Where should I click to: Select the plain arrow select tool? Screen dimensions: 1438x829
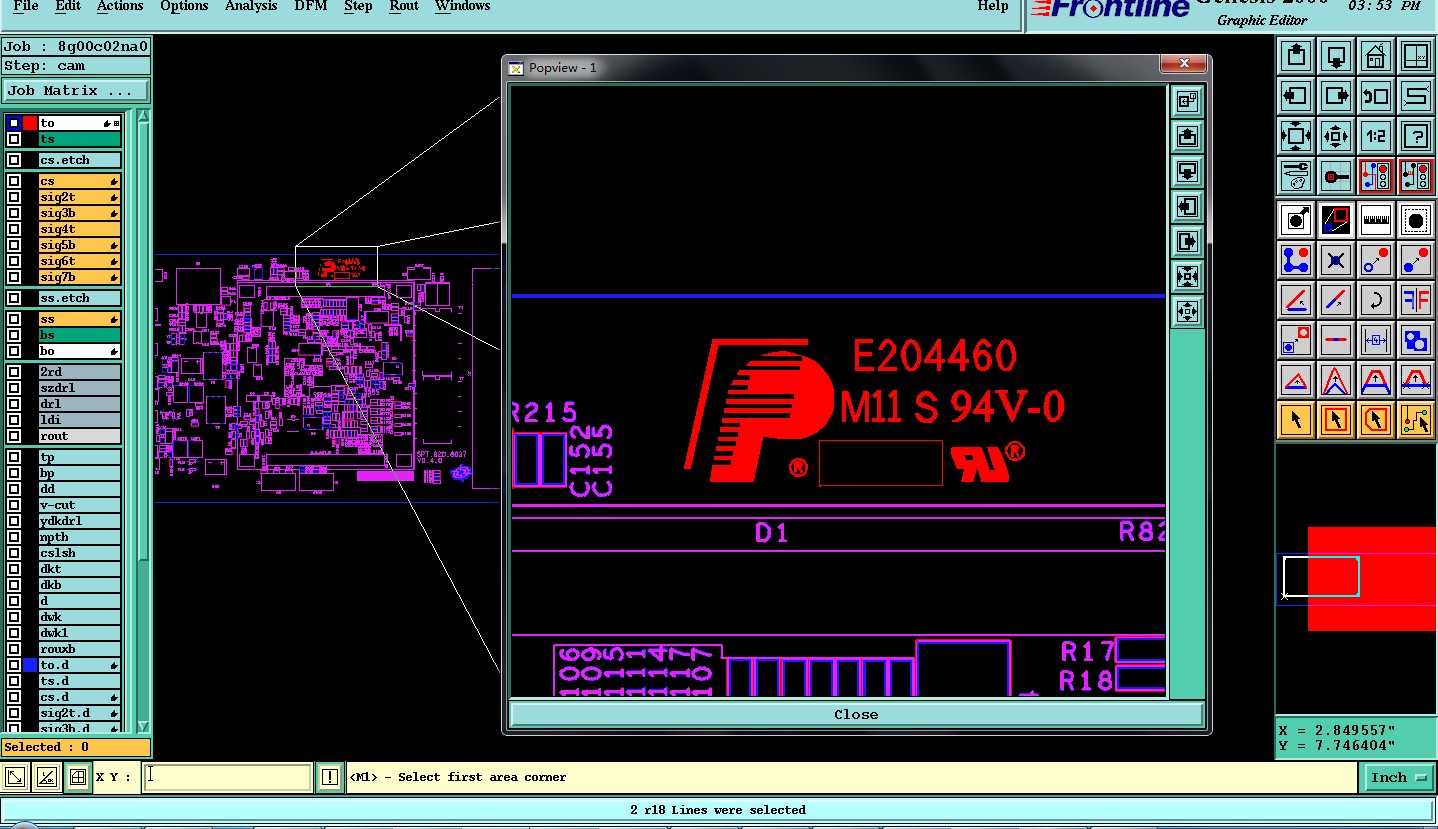coord(1297,420)
